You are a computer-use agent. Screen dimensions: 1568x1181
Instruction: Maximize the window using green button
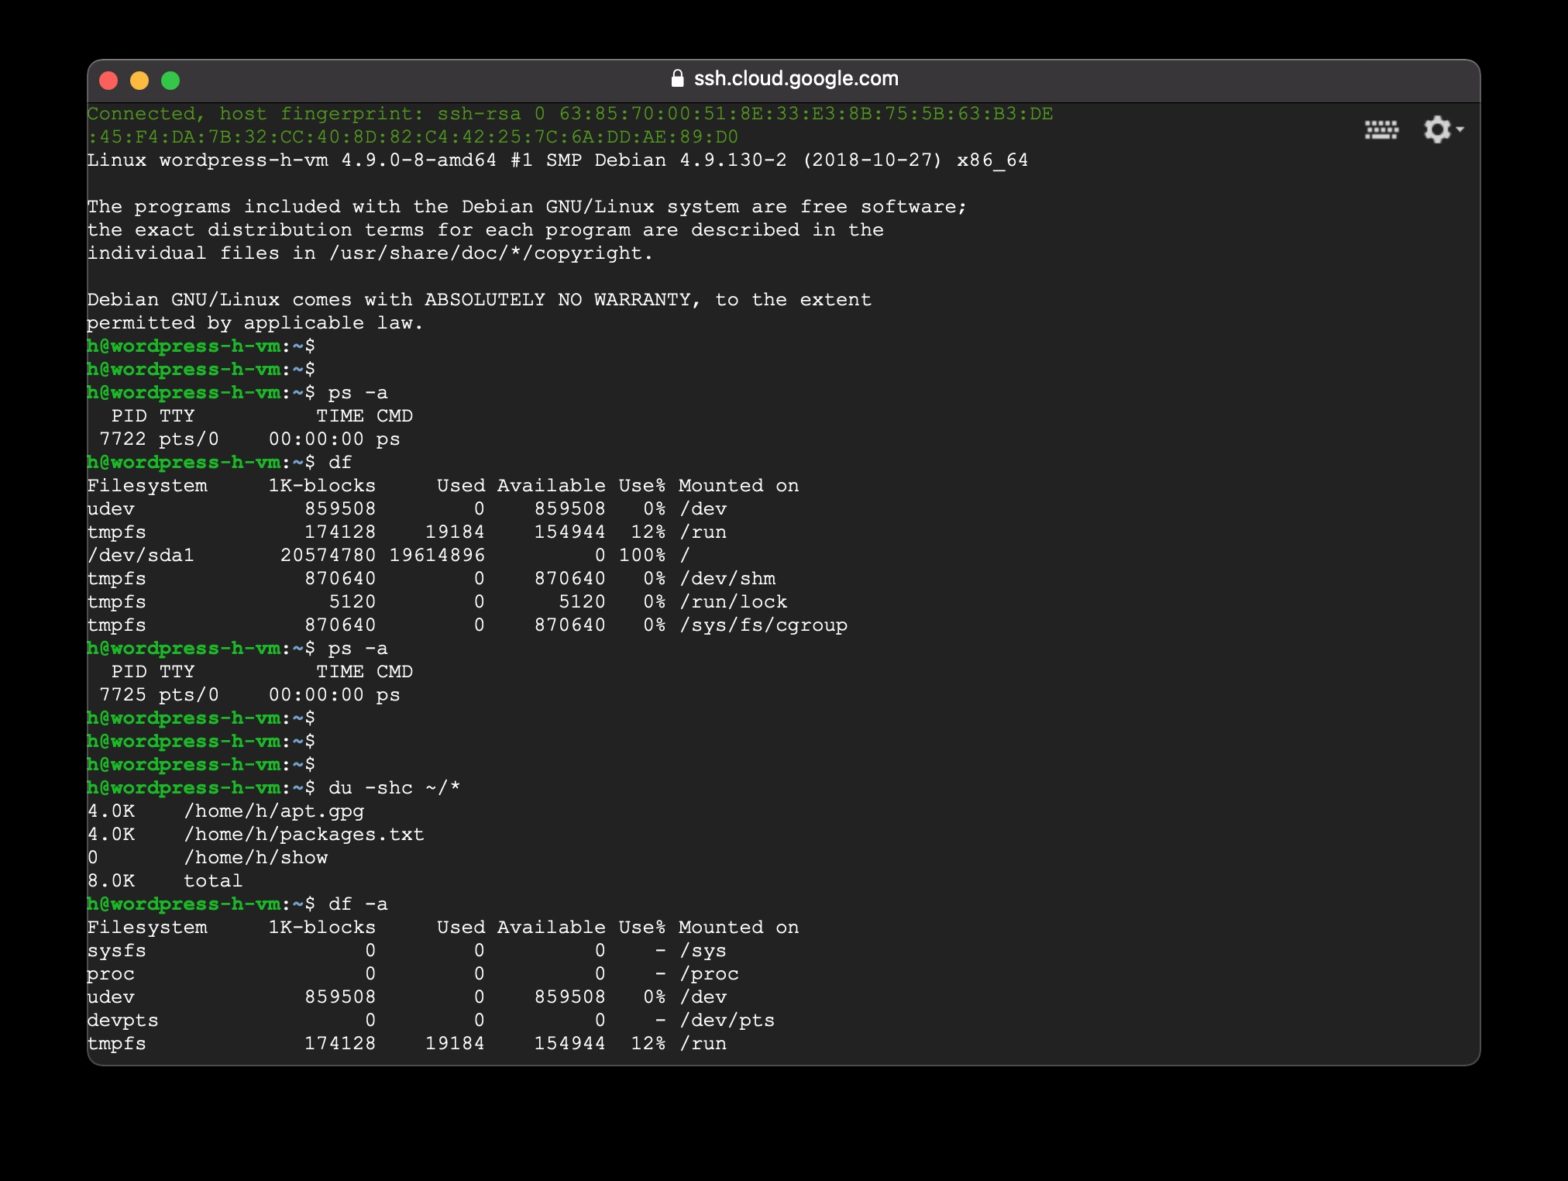click(170, 81)
